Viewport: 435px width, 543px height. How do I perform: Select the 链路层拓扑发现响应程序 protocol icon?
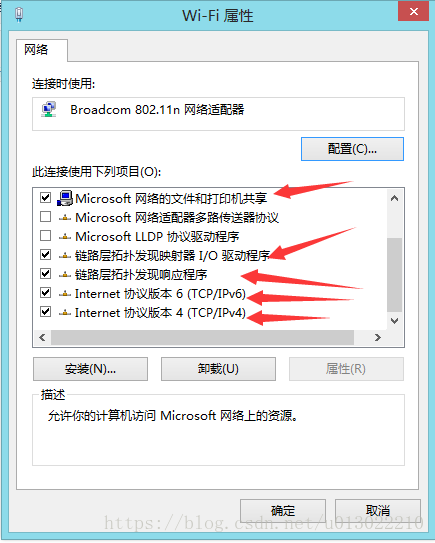[65, 275]
